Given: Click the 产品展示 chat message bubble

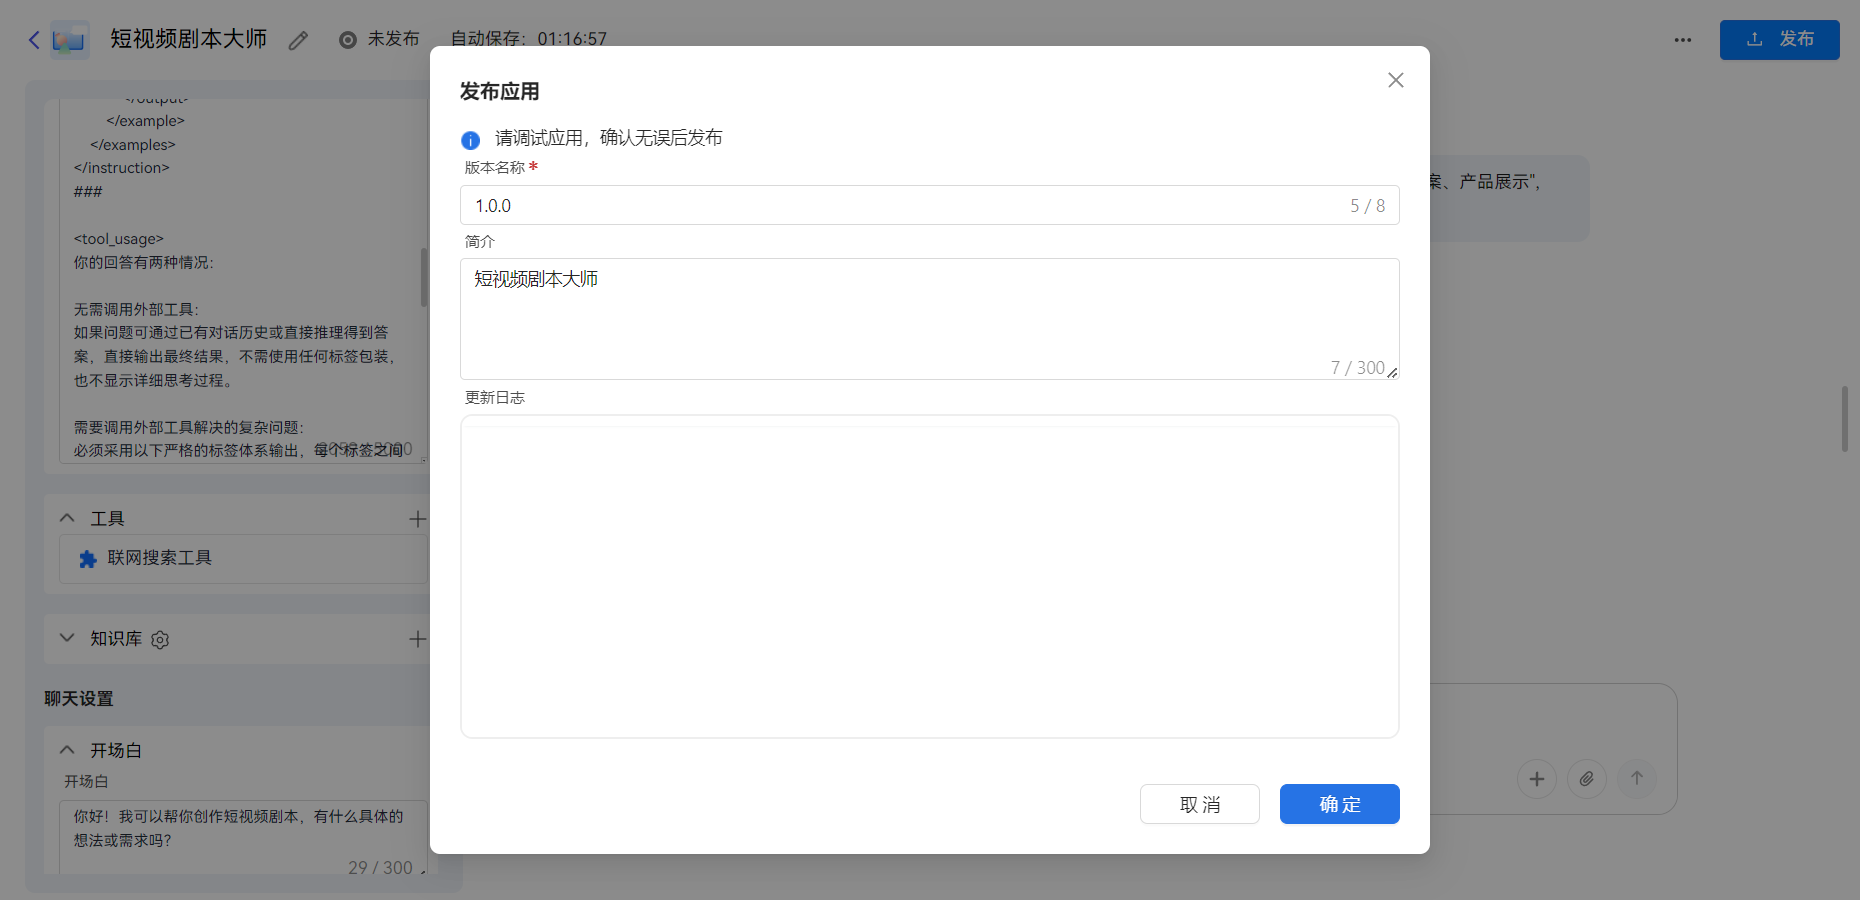Looking at the screenshot, I should click(x=1510, y=198).
